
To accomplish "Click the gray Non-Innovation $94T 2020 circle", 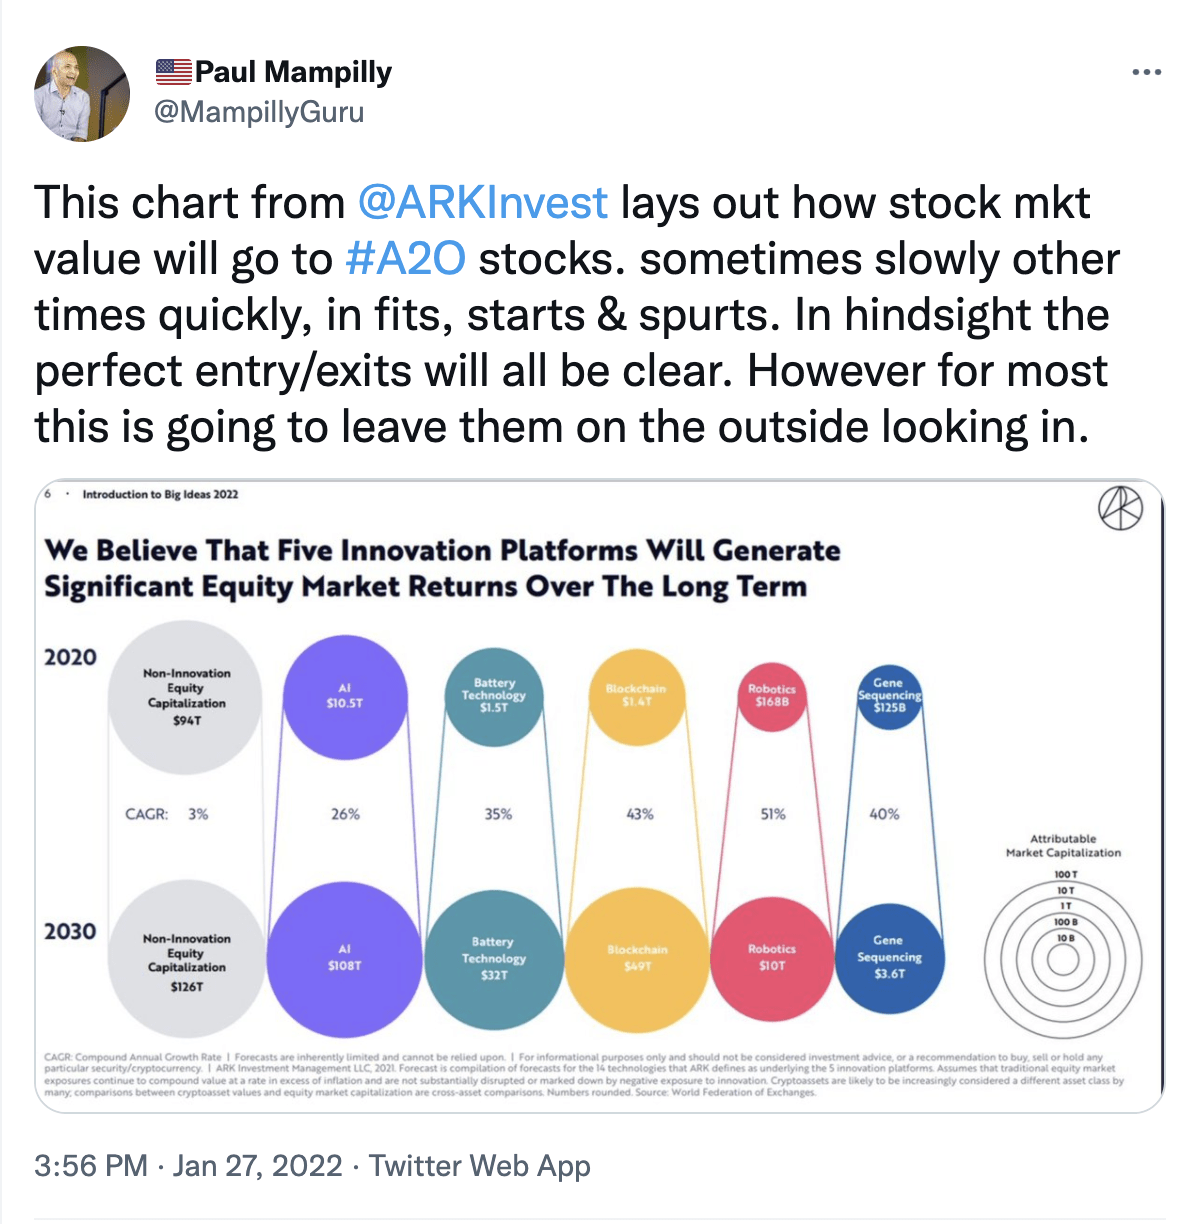I will [x=186, y=698].
